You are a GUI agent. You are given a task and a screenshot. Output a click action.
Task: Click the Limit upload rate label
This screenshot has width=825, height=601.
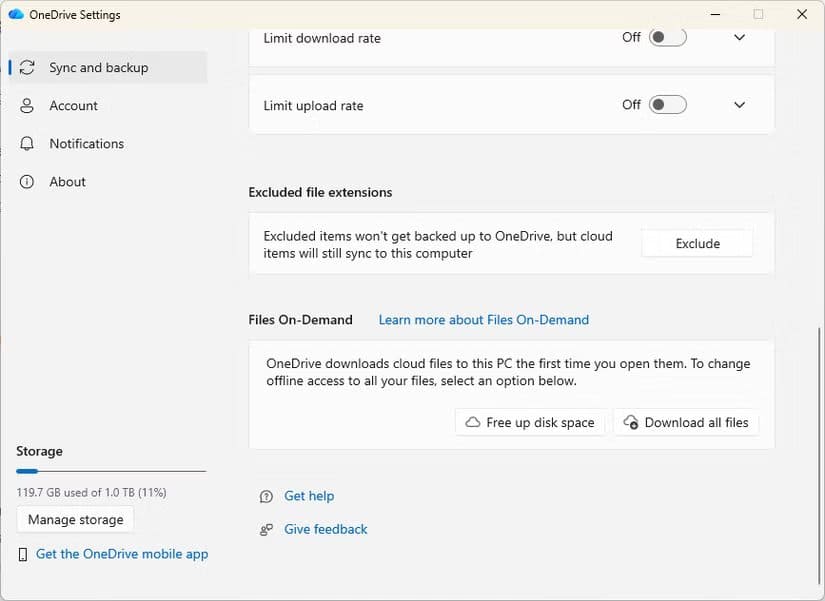[x=314, y=106]
